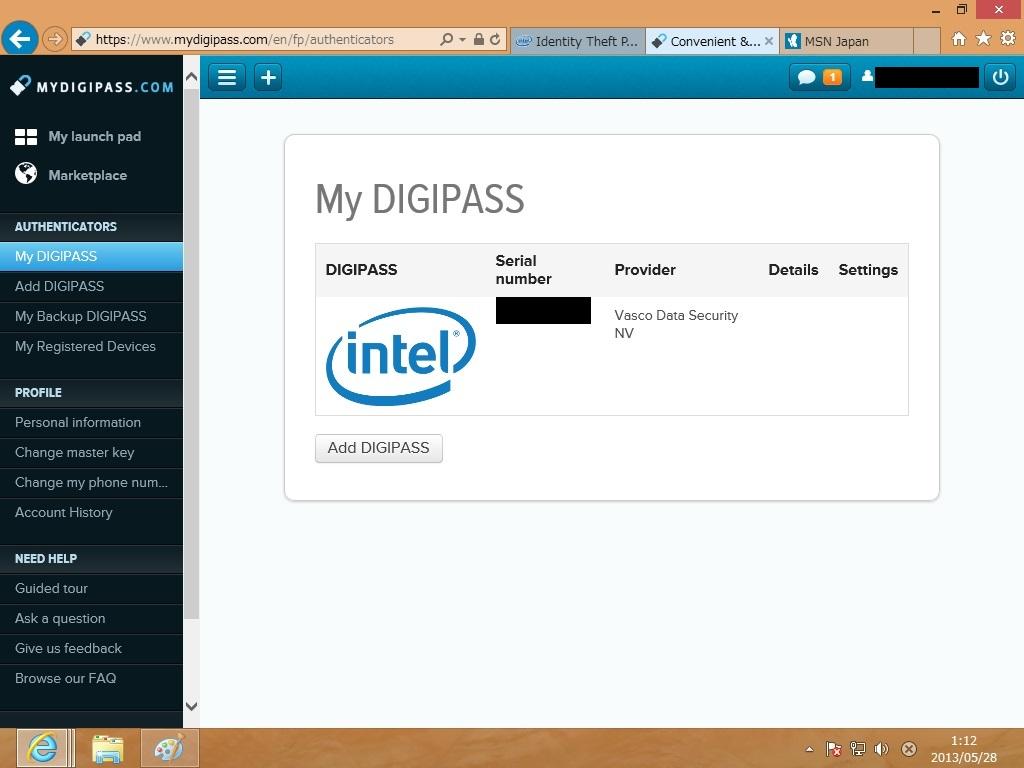1024x768 pixels.
Task: Open a new blank browser tab
Action: 927,41
